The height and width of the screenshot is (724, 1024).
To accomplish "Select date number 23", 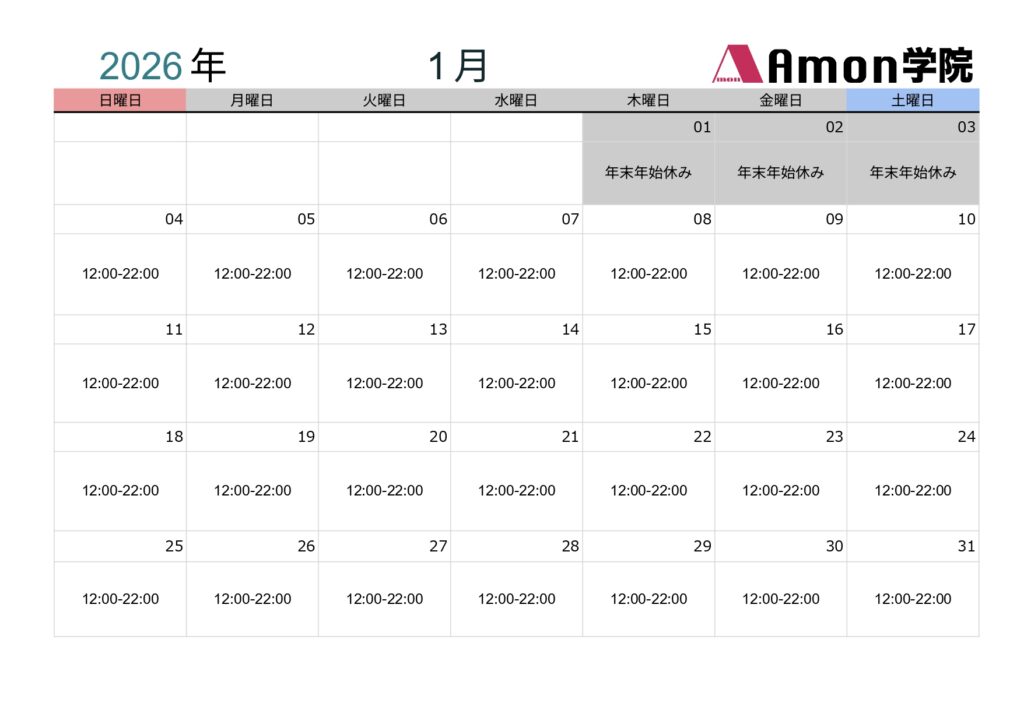I will click(834, 436).
